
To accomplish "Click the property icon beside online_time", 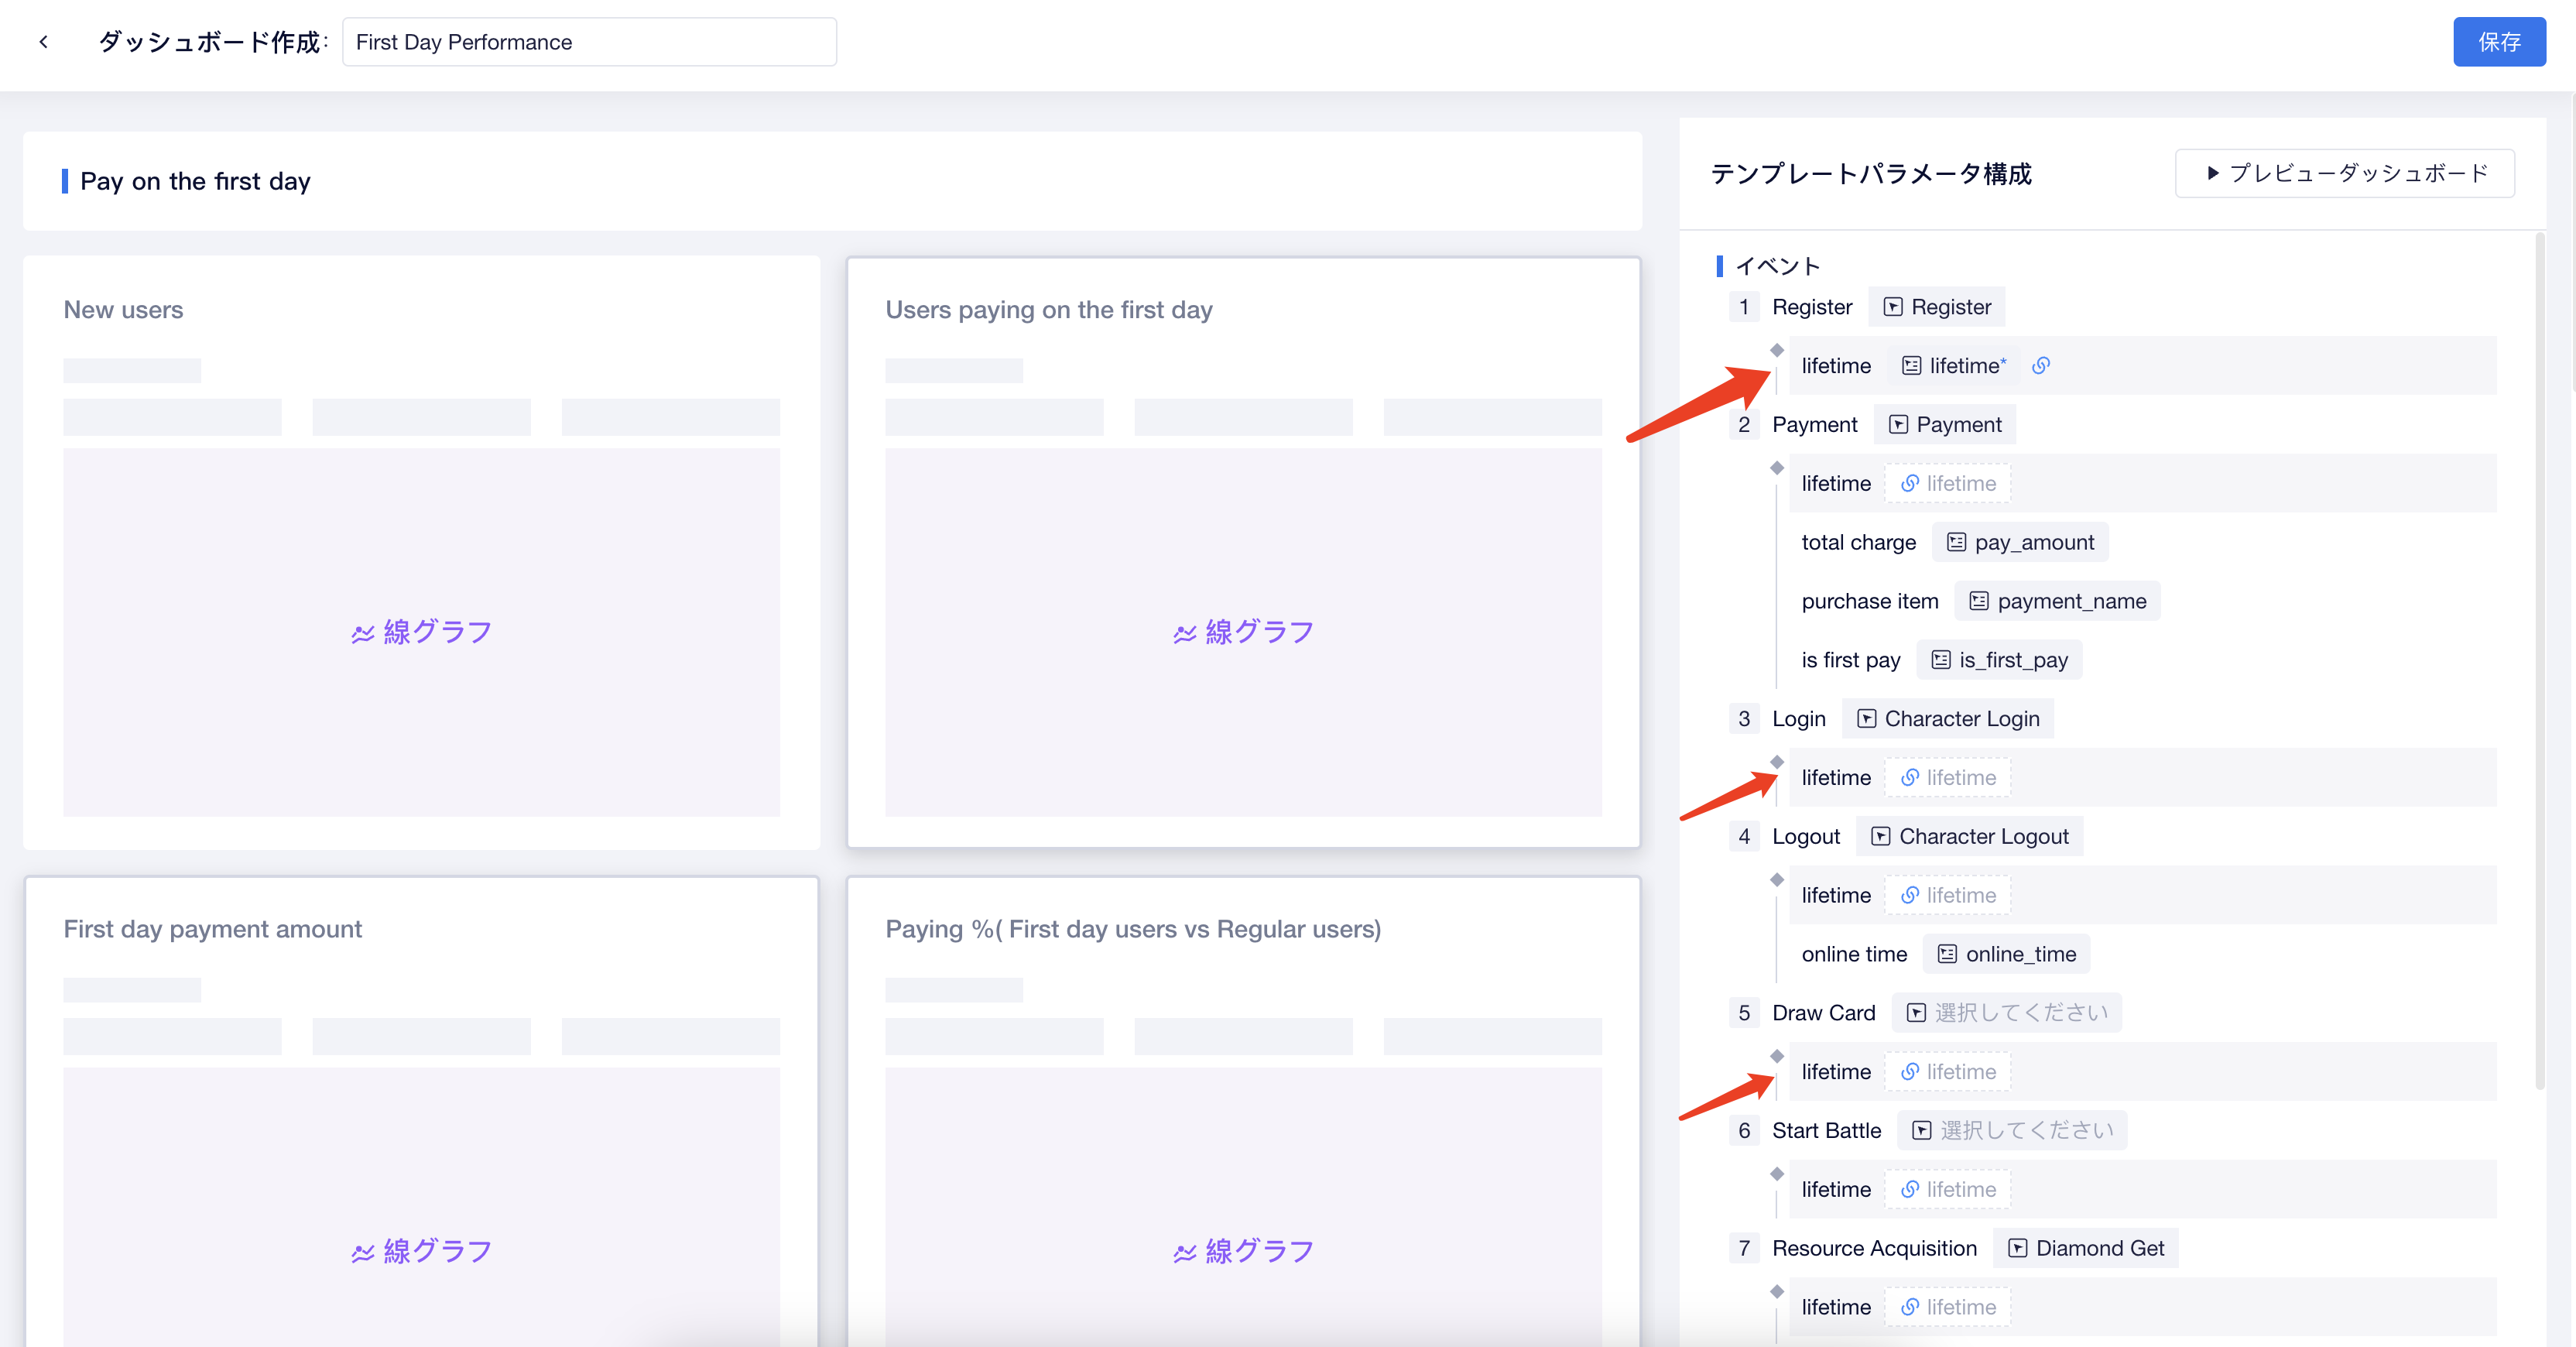I will coord(1947,955).
